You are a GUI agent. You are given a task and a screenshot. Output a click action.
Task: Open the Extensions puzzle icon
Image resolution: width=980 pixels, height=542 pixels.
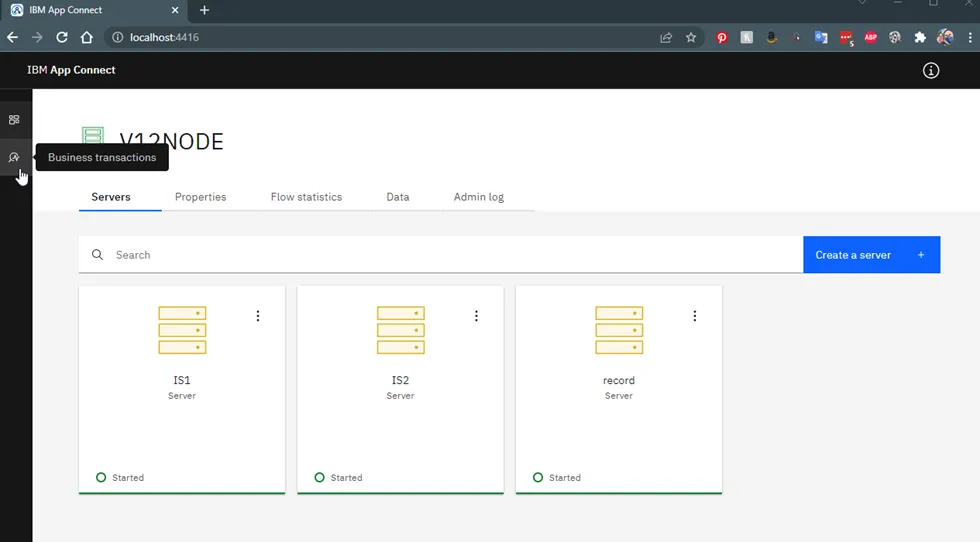pyautogui.click(x=920, y=38)
